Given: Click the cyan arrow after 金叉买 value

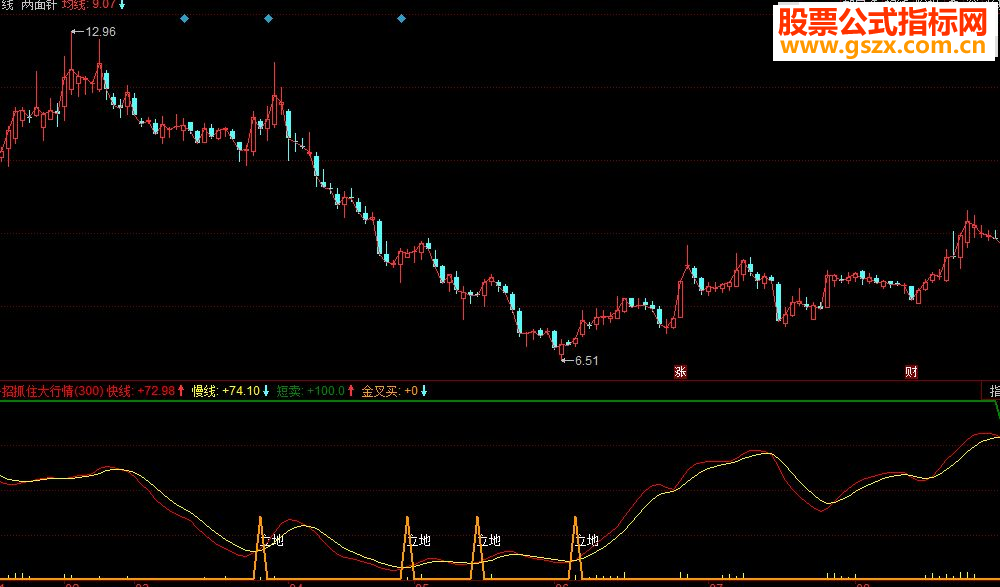Looking at the screenshot, I should (x=424, y=391).
